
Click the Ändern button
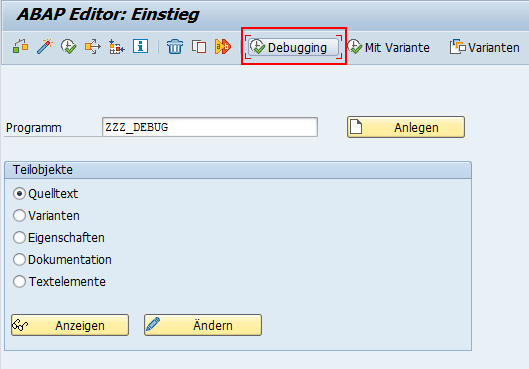(203, 325)
